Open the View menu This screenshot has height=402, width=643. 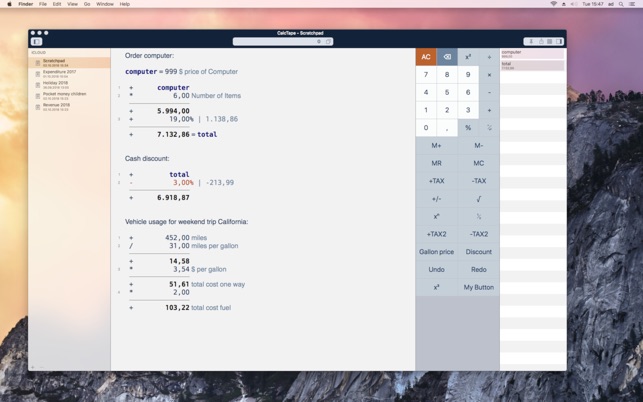pos(72,4)
